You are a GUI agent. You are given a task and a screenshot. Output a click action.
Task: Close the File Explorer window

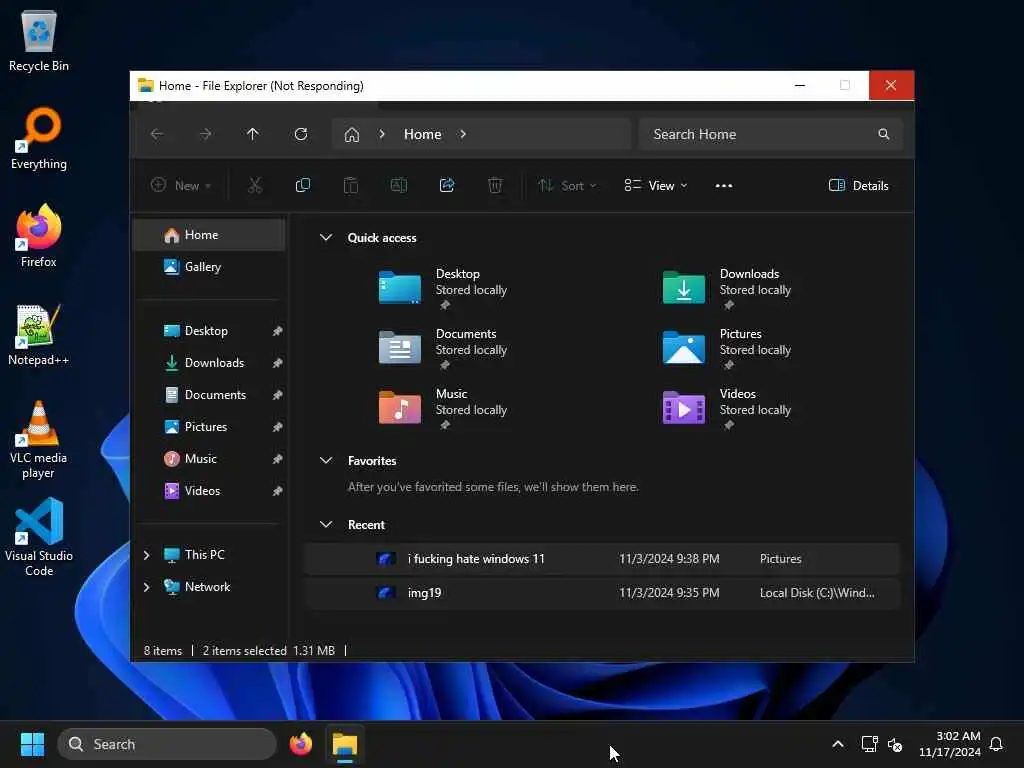tap(891, 86)
